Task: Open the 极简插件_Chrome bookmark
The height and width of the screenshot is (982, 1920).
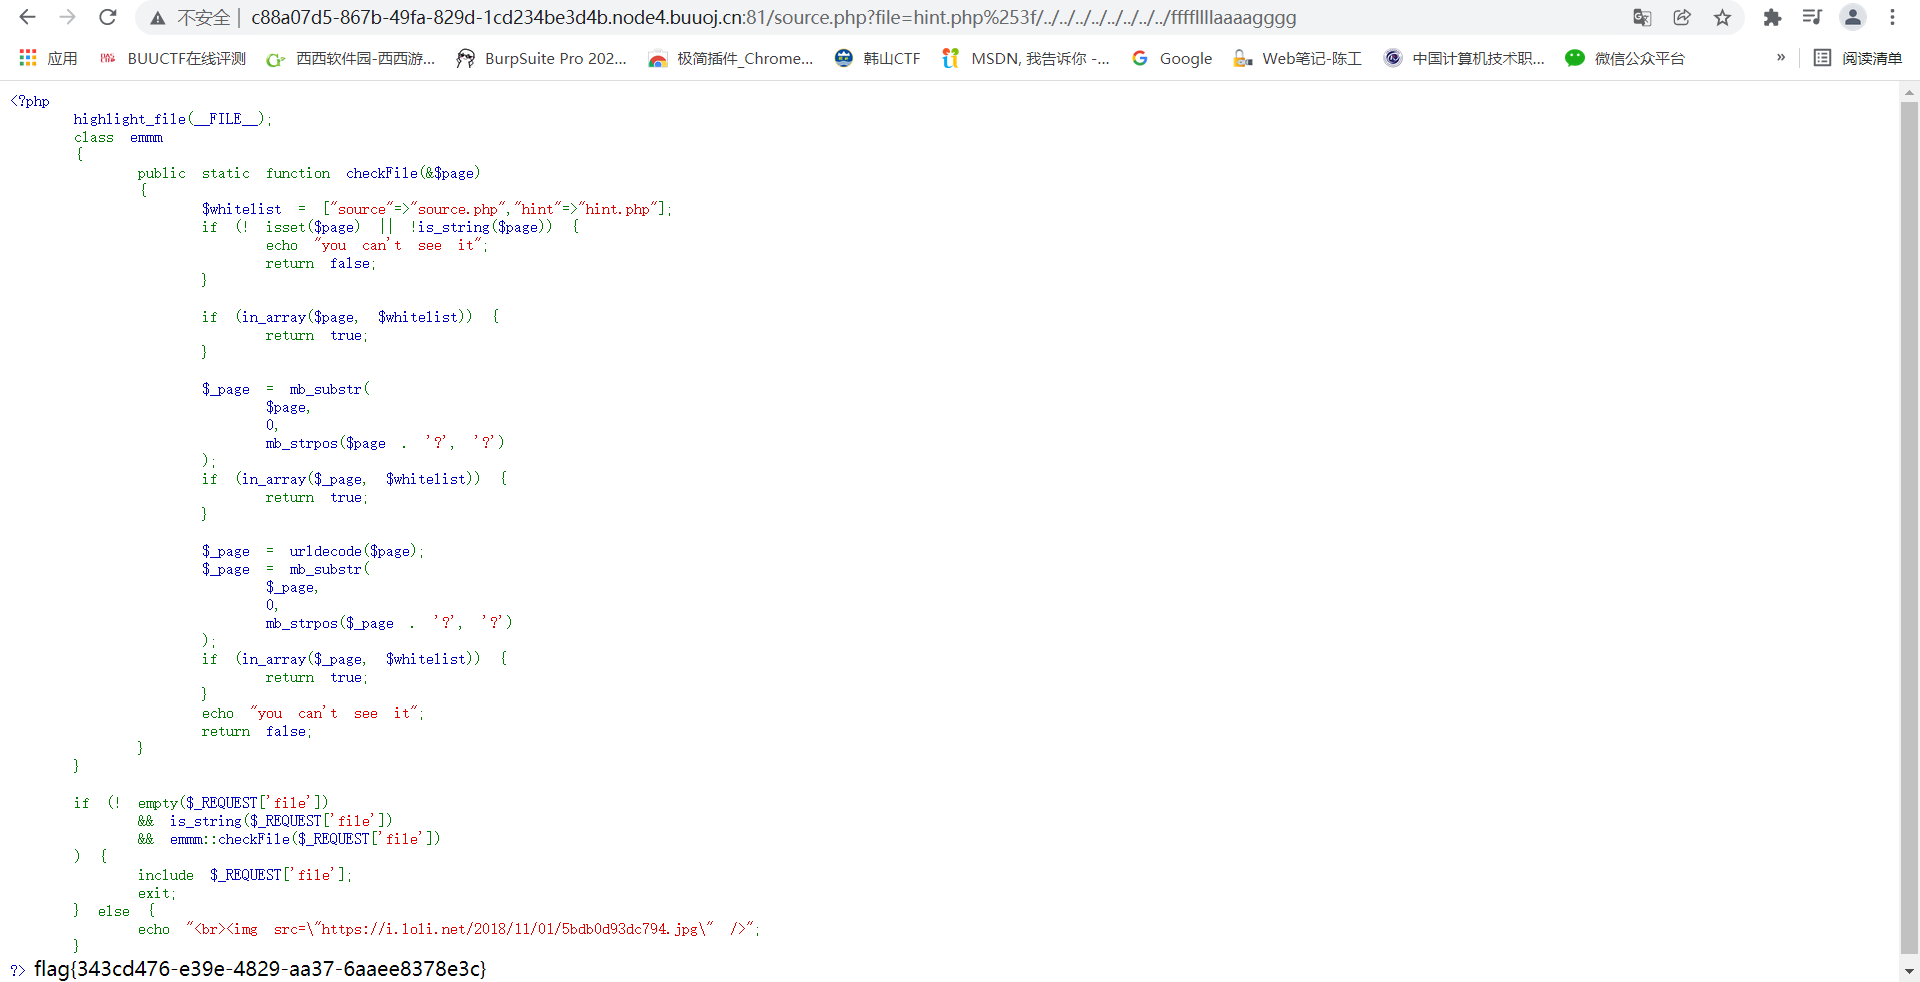Action: point(731,58)
